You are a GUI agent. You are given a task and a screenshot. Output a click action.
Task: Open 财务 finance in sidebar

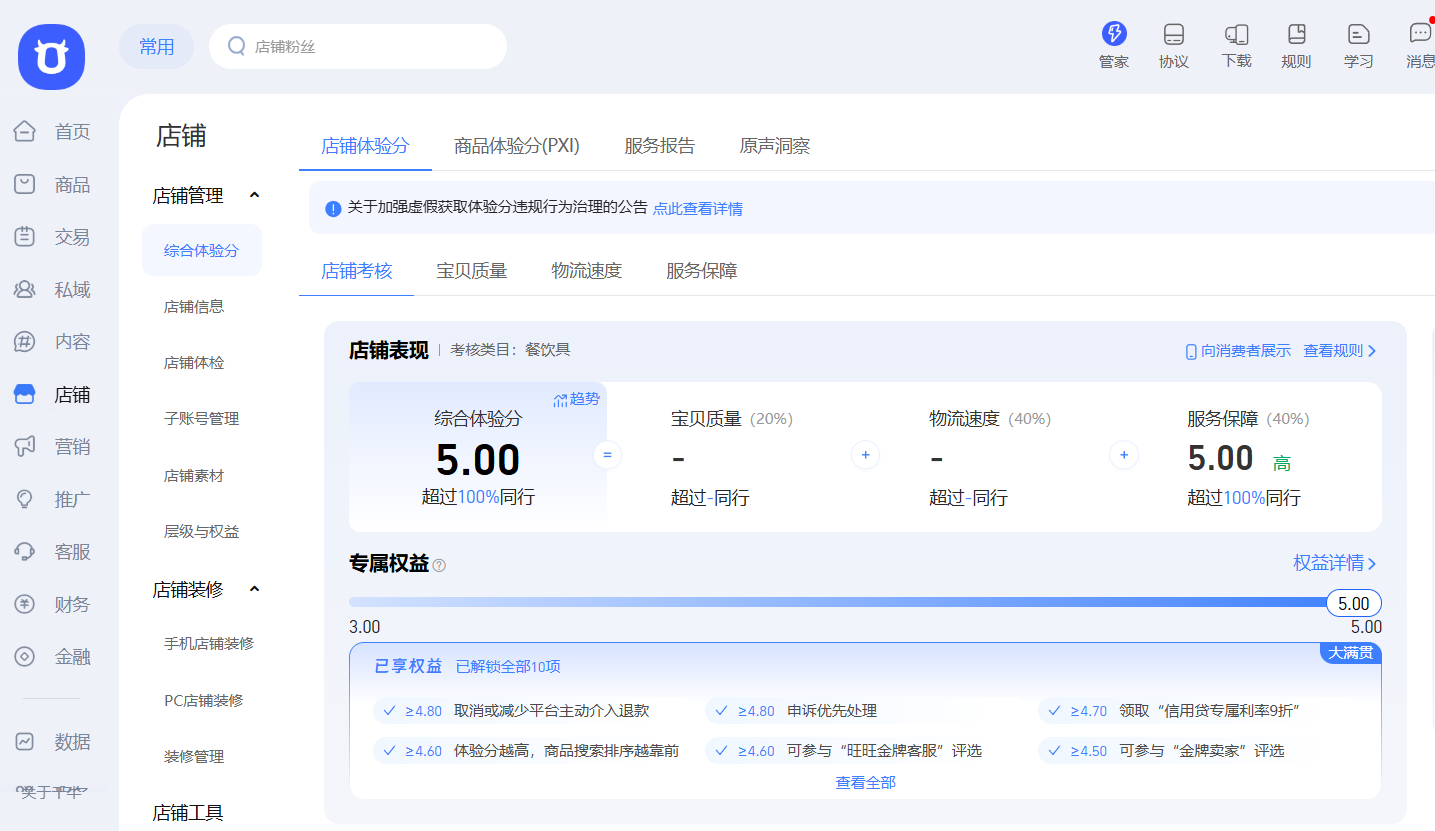(x=52, y=604)
